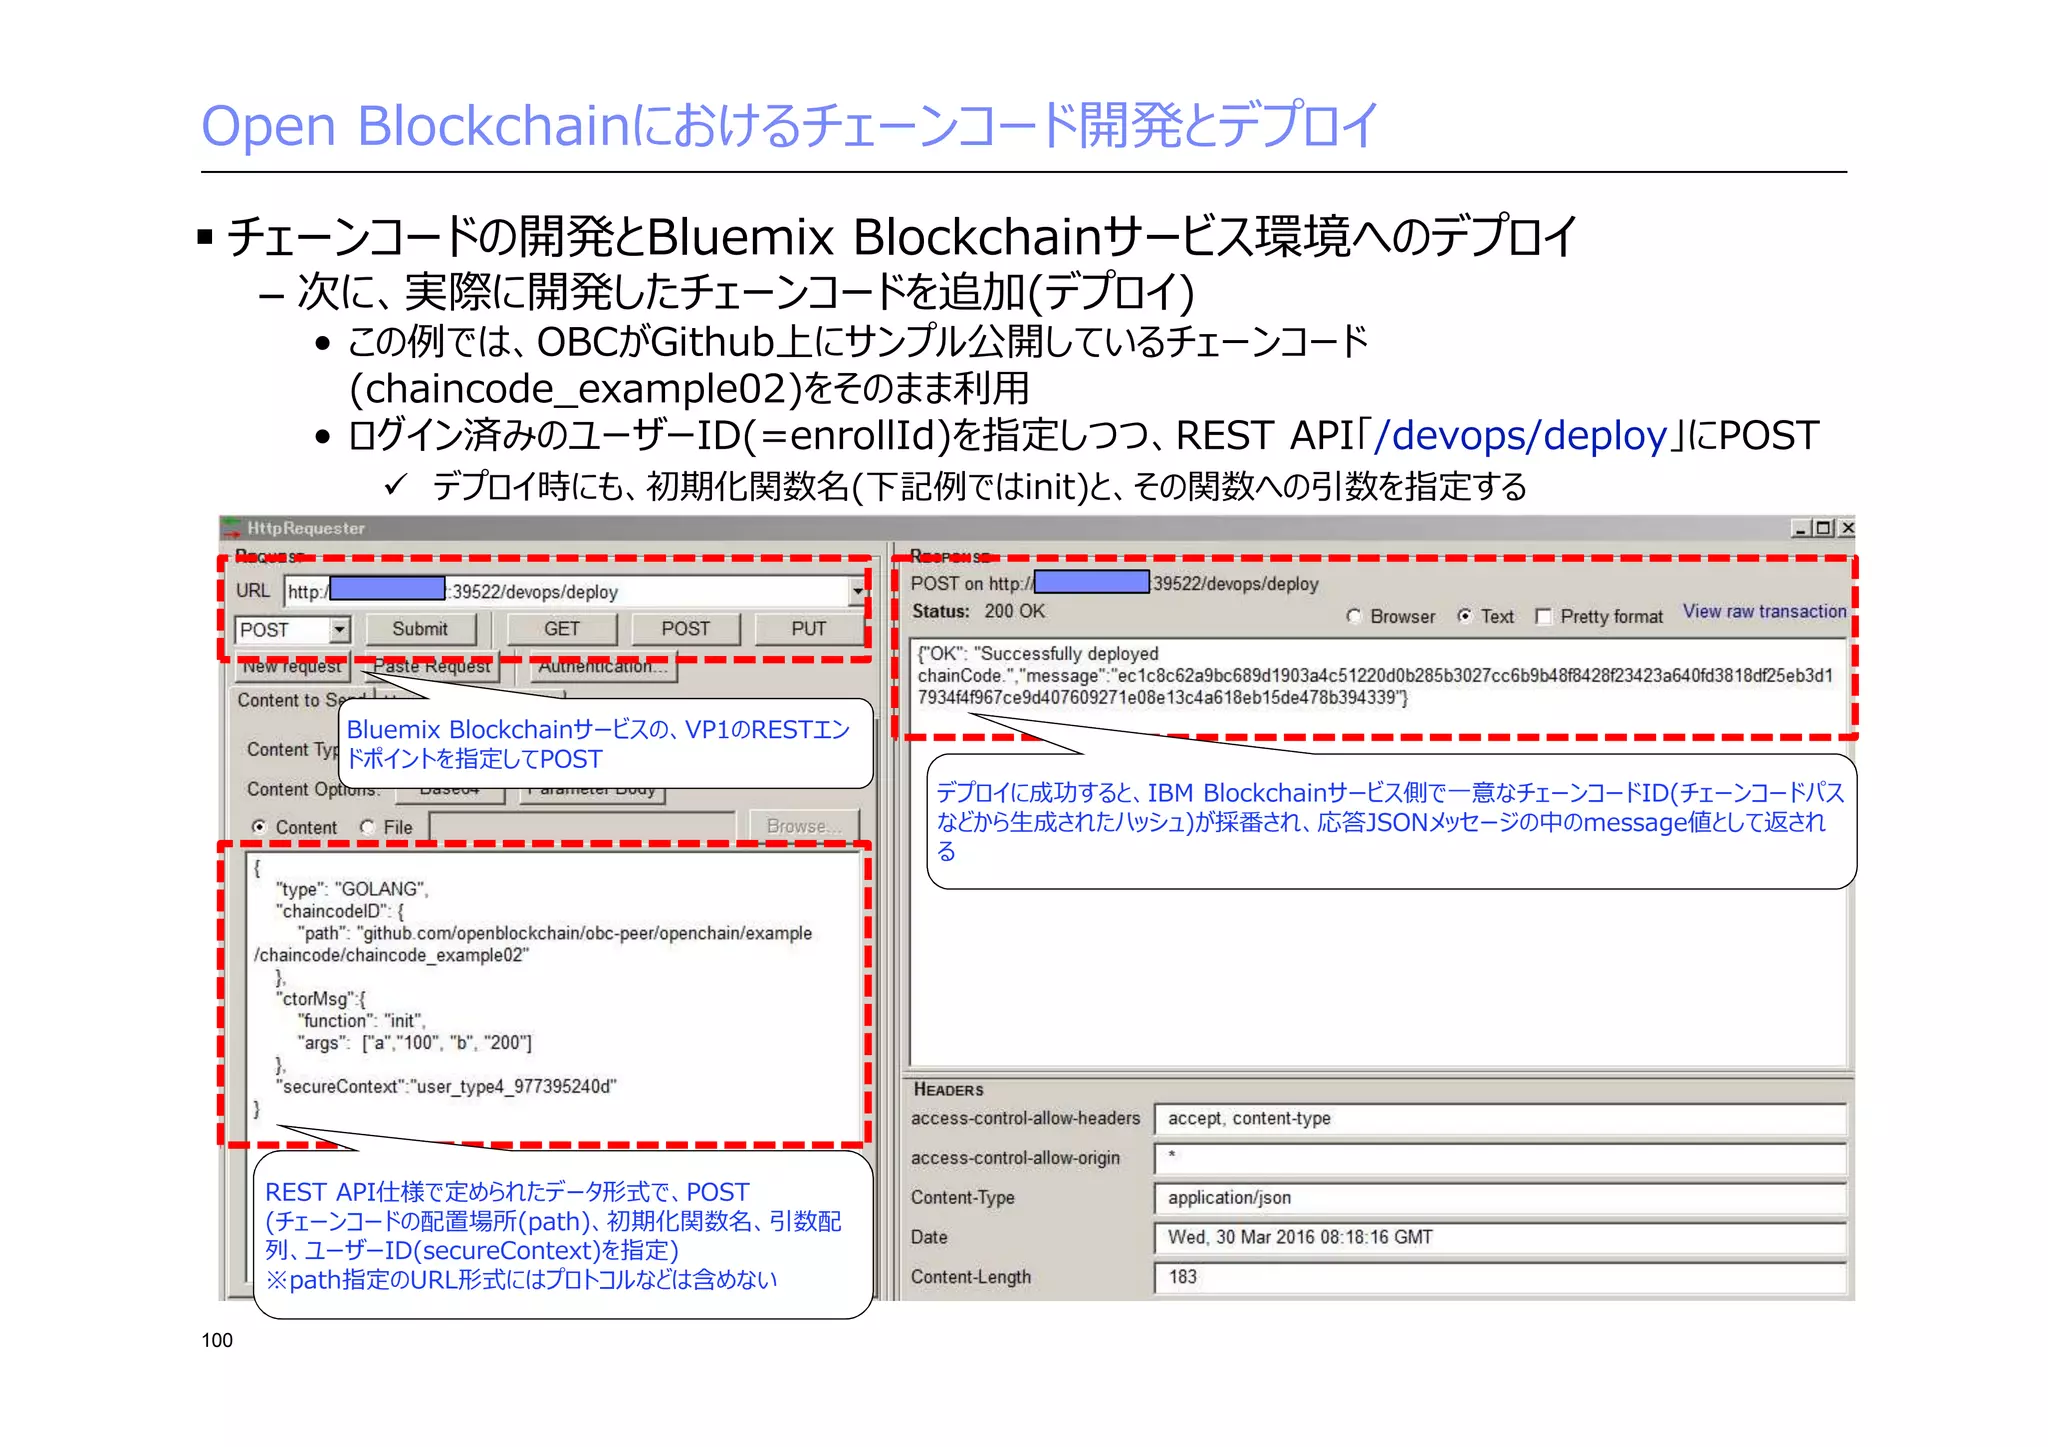Select the Browser response view radio
Screen dimensions: 2048x1447
coord(1354,616)
